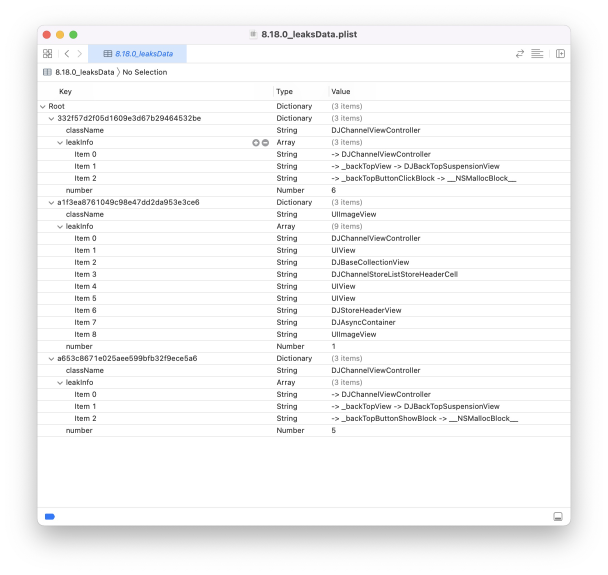Click the window title 8.18.0_leaksData.plist
Screen dimensions: 608x575
pos(309,34)
